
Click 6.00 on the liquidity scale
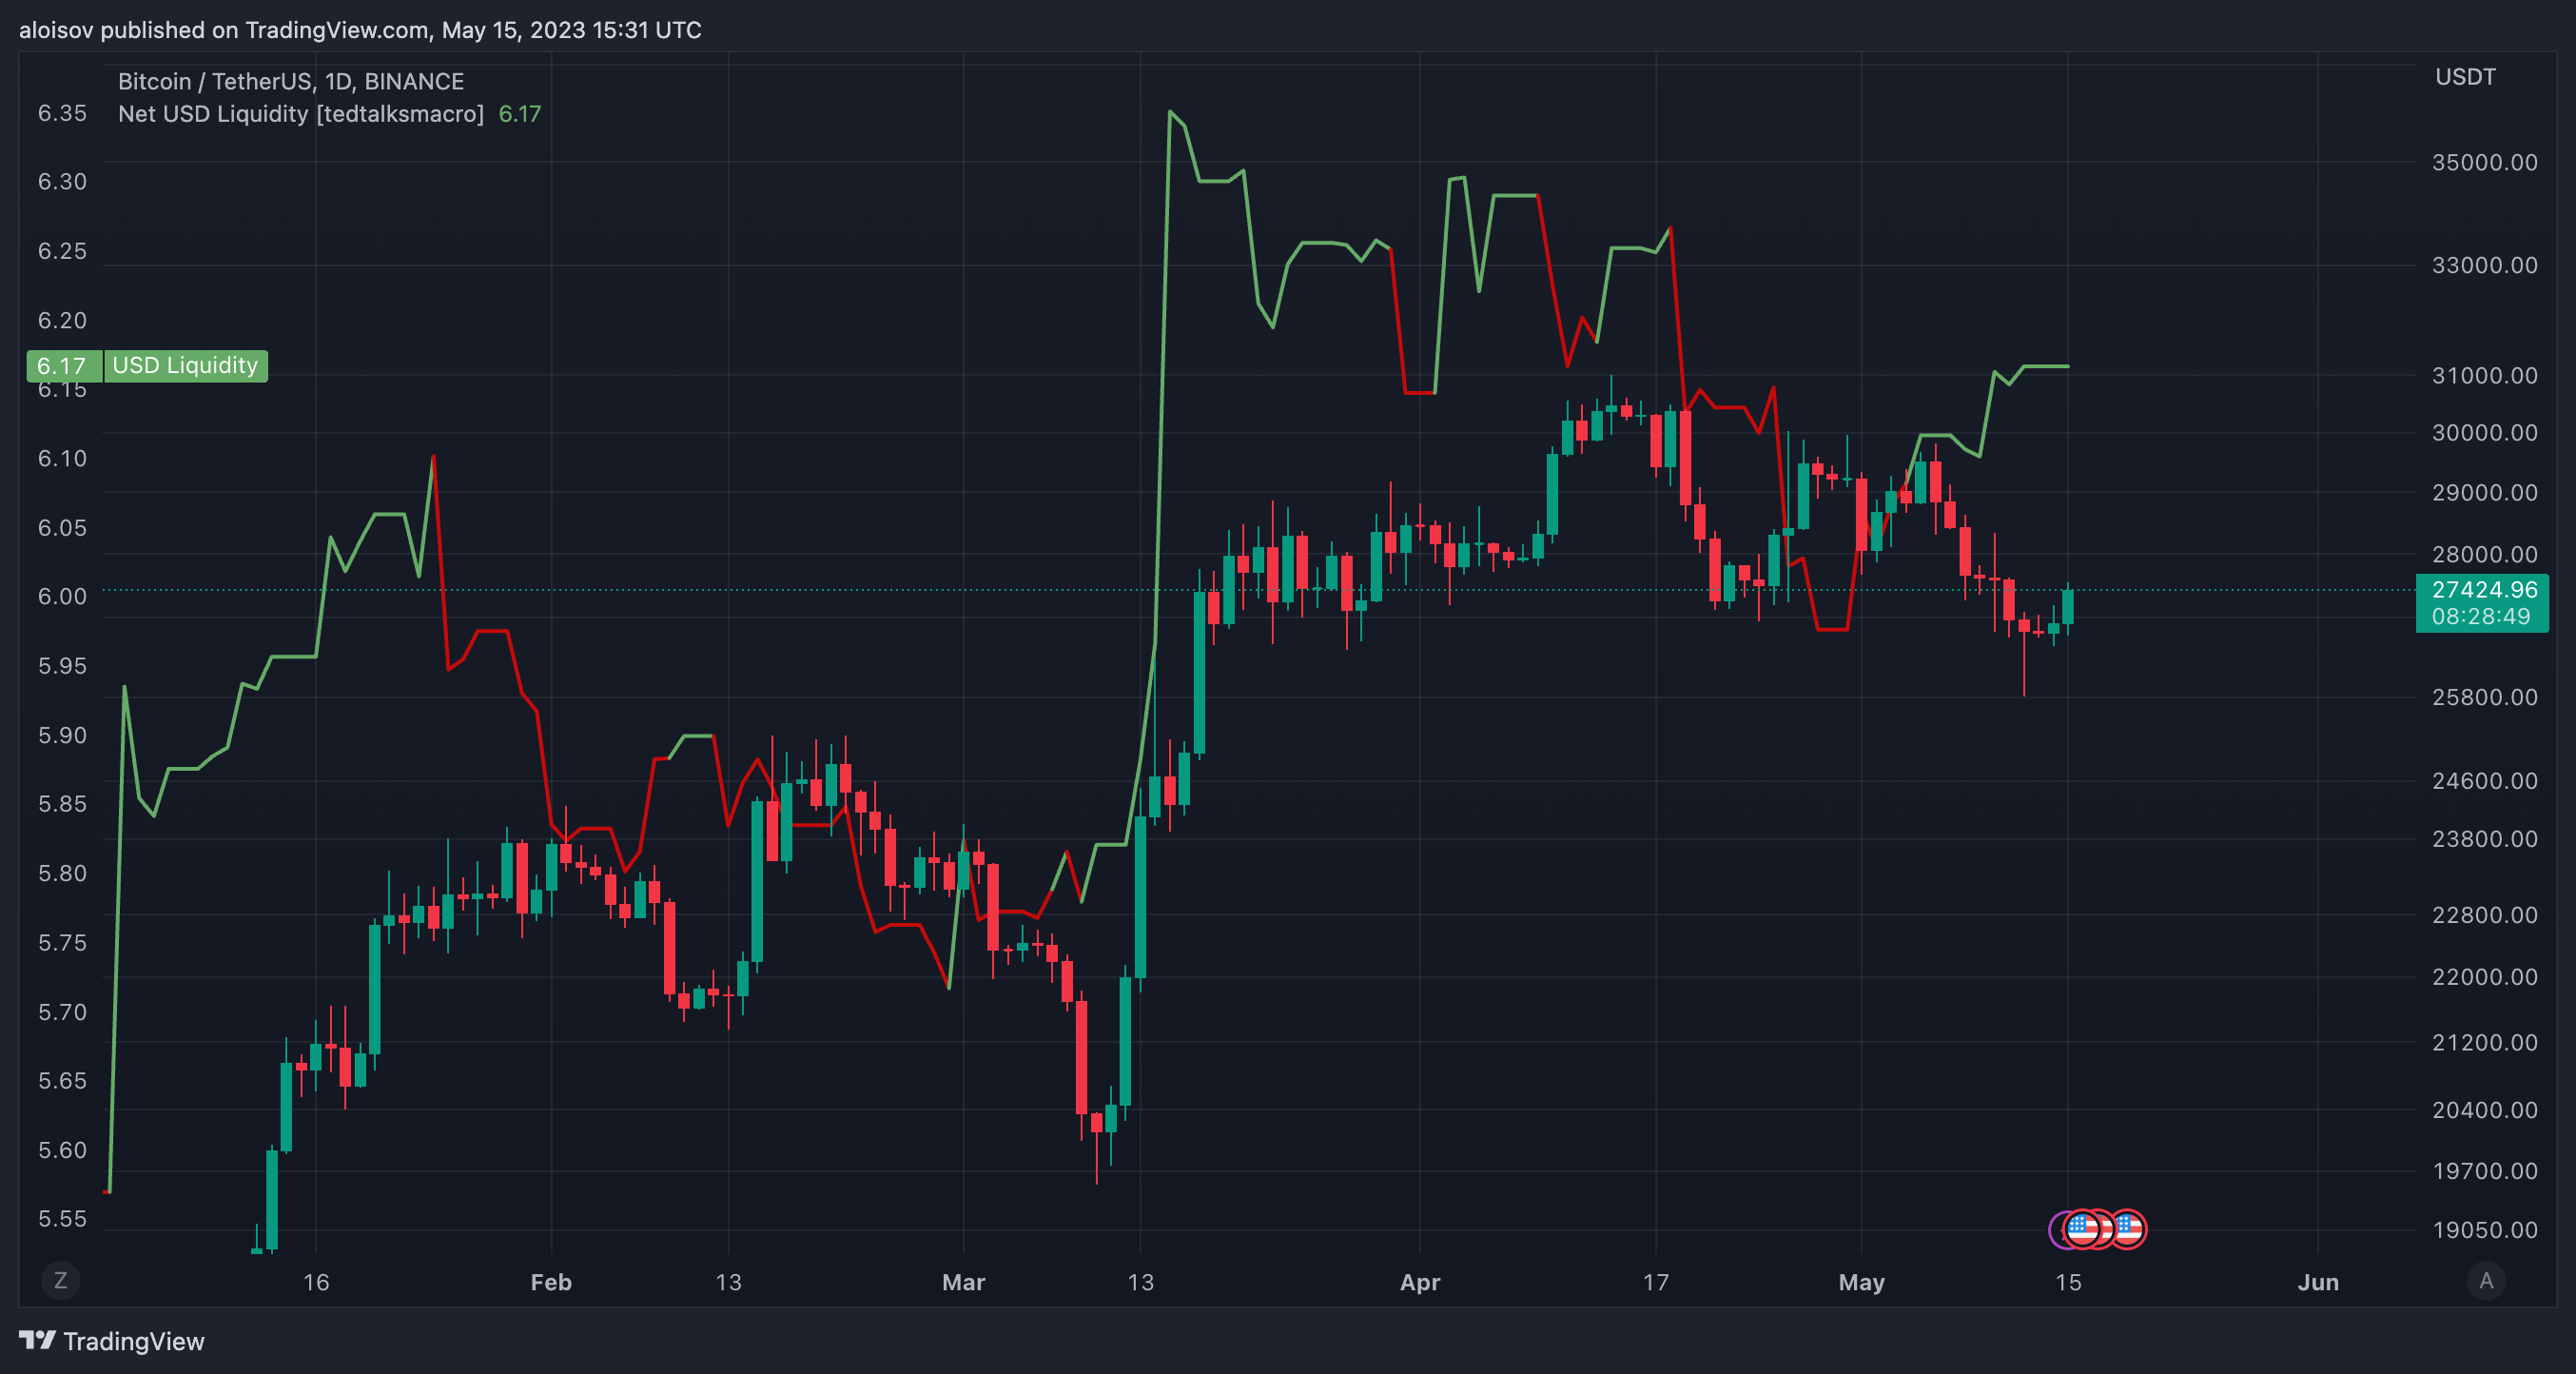62,596
